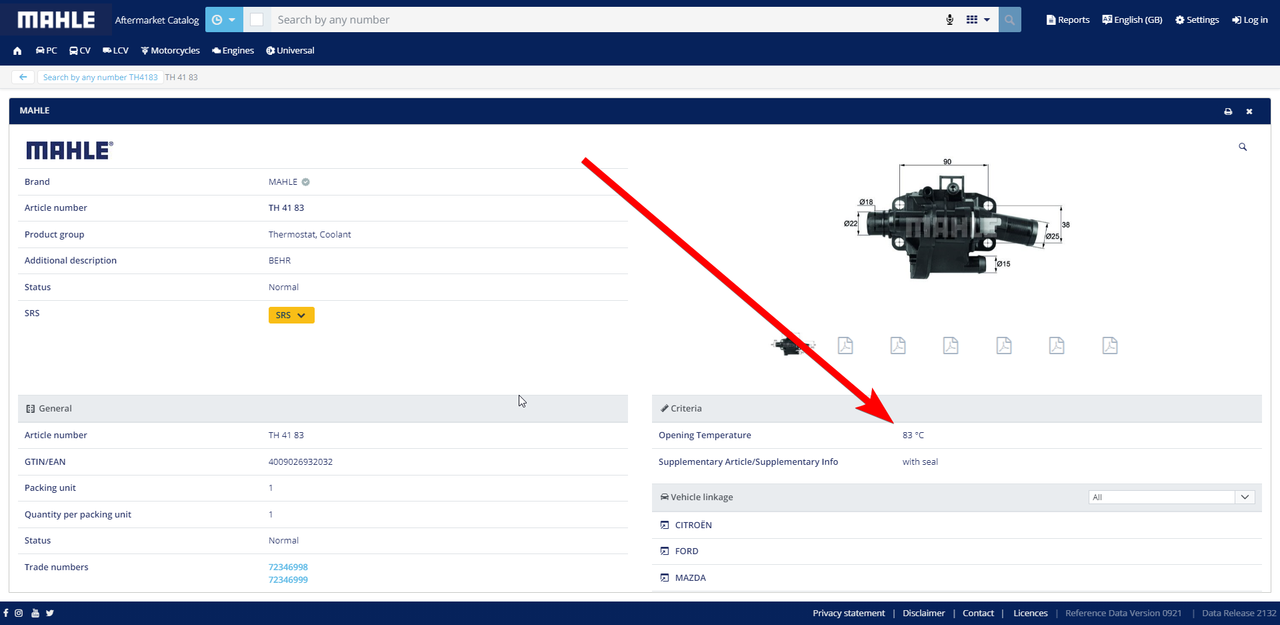Screen dimensions: 1280x625
Task: Open trade number 72346999
Action: 288,580
